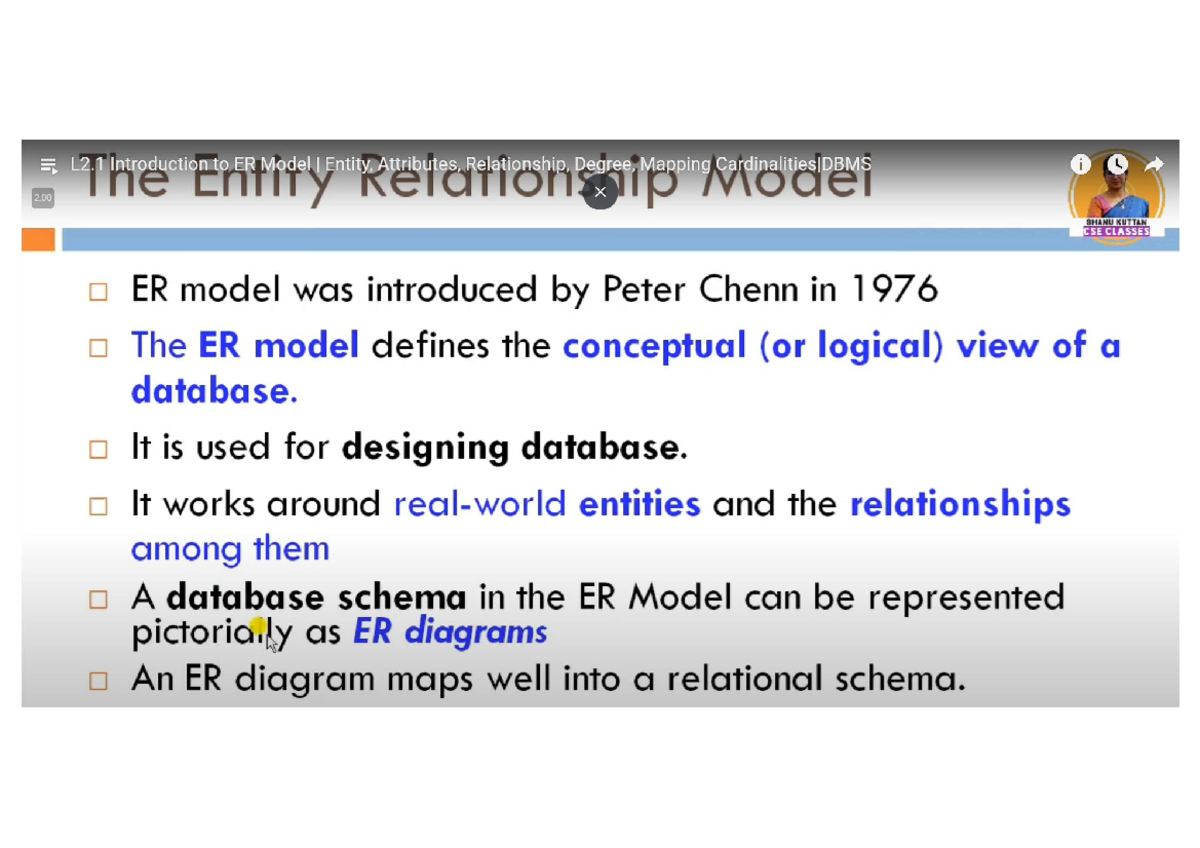Click the blue text 'ER diagrams'
The width and height of the screenshot is (1200, 848).
[x=450, y=632]
